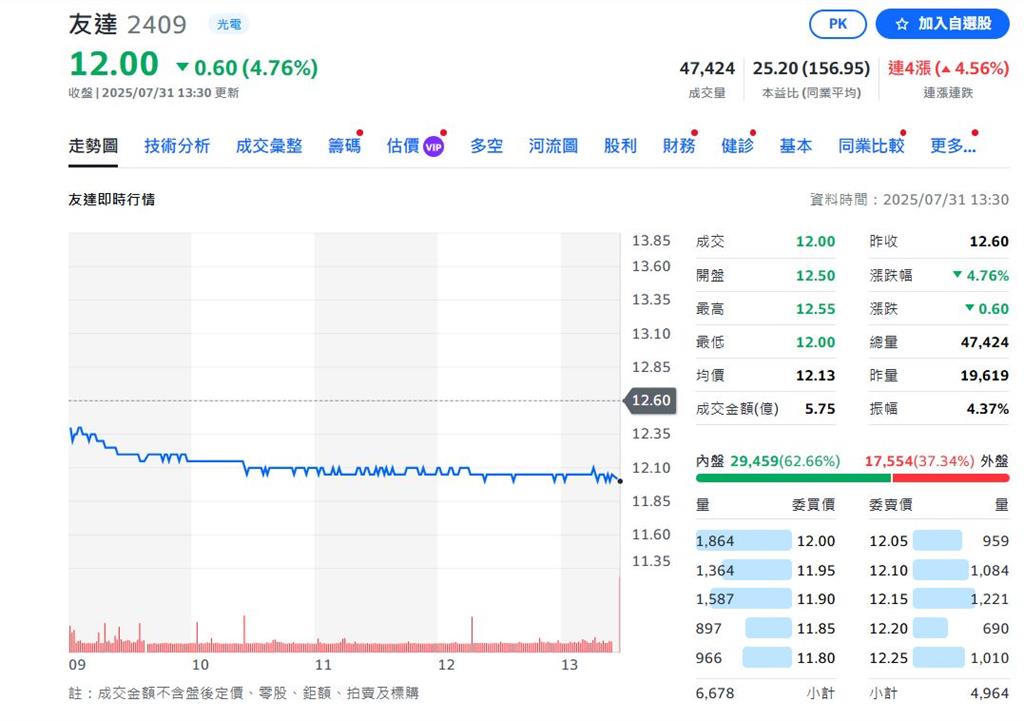This screenshot has height=721, width=1024.
Task: Open the 估價 tab
Action: point(403,146)
